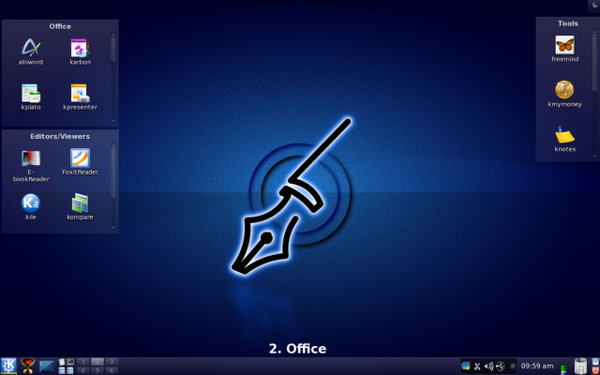Click the volume speaker tray icon

[x=489, y=367]
